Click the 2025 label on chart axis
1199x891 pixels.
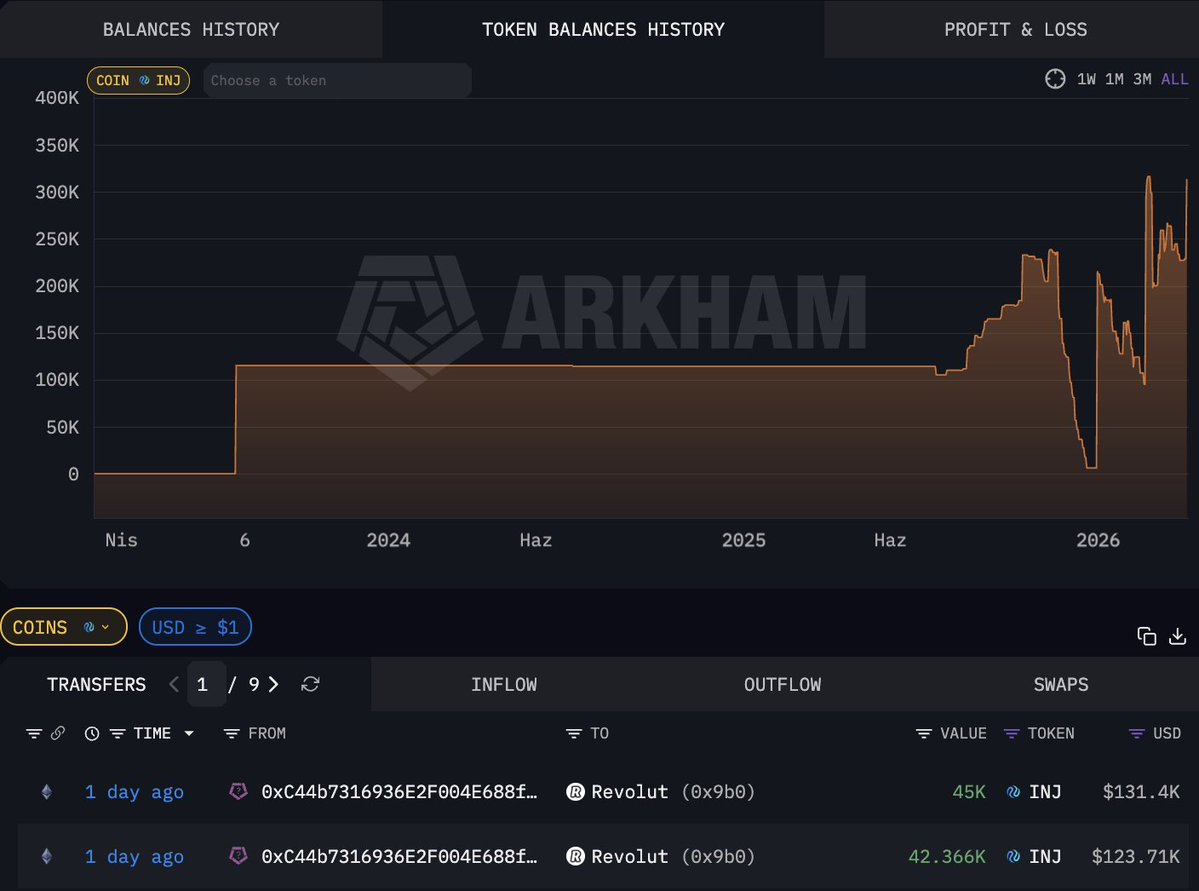[743, 540]
